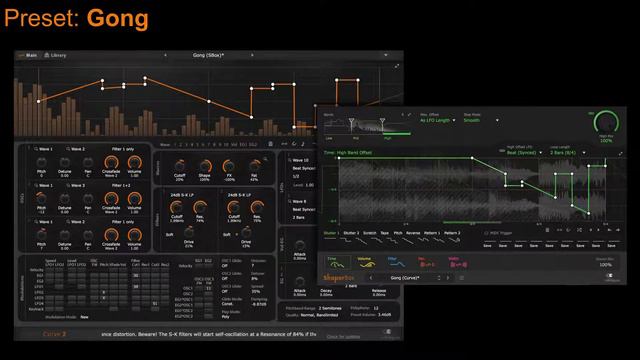Open Gong (Curve) preset name in ShaperBox

tap(405, 278)
